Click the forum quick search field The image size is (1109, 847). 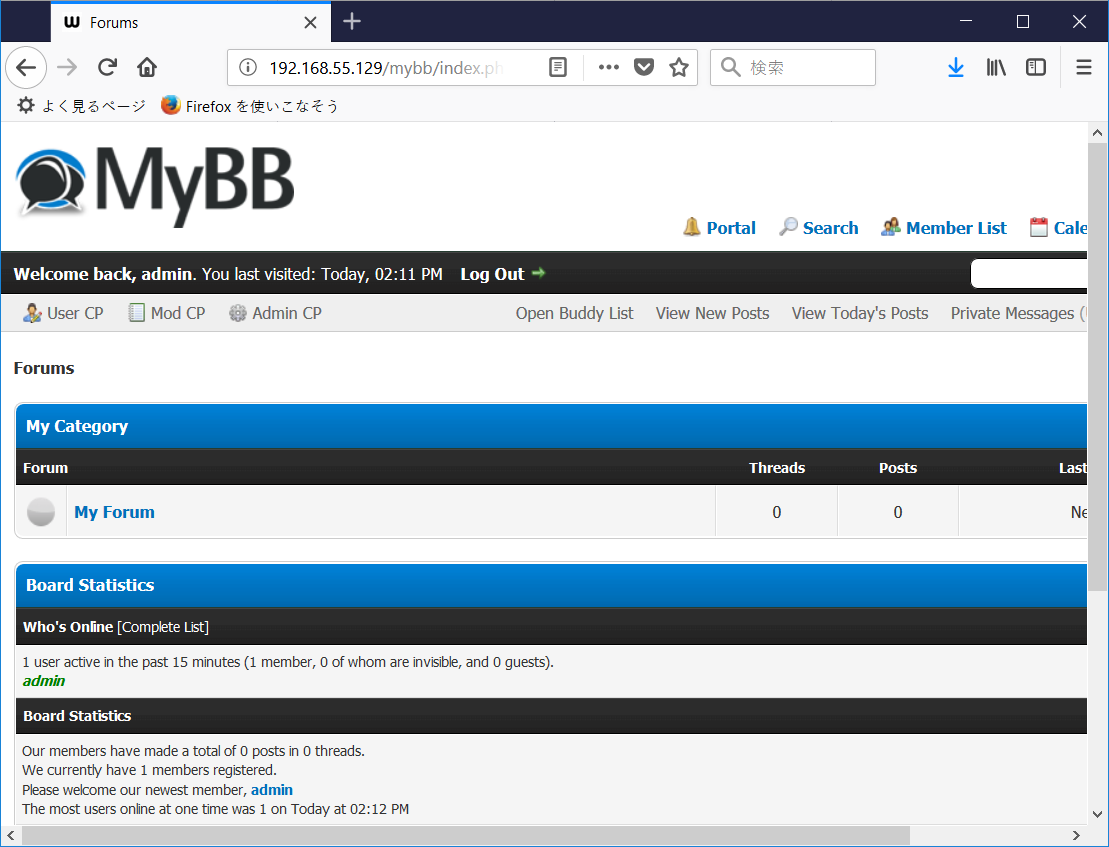pyautogui.click(x=1029, y=274)
